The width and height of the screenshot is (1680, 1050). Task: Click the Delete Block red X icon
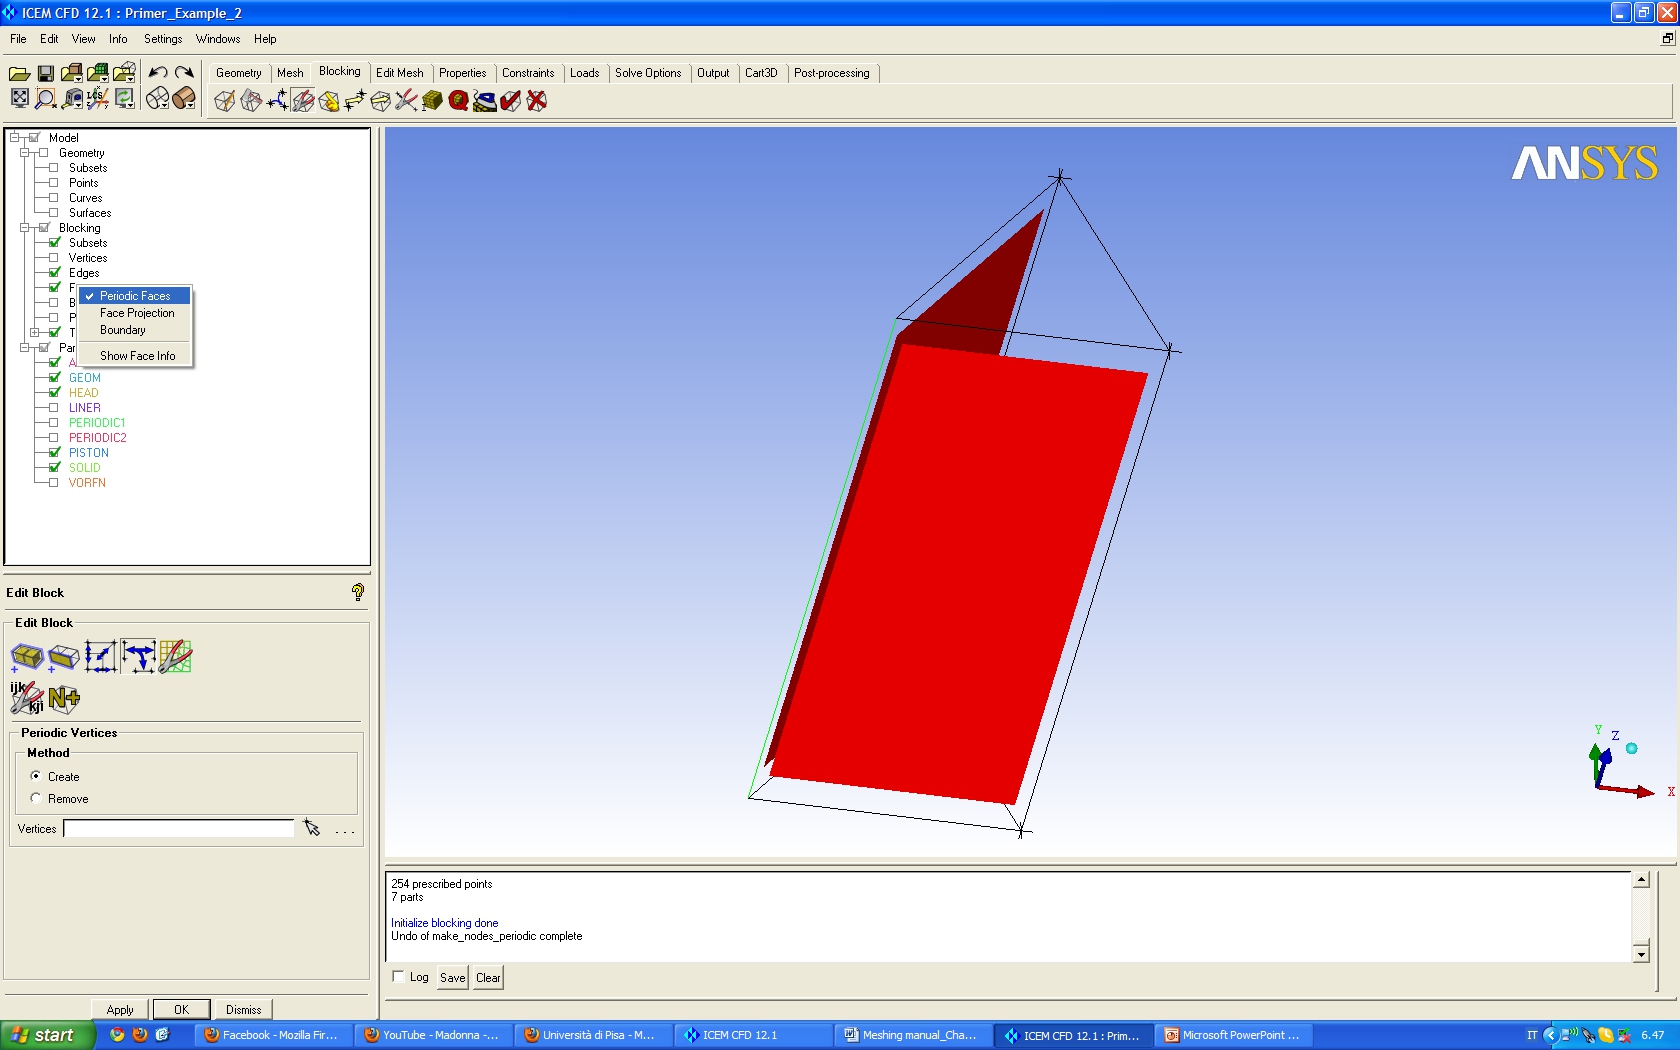click(x=537, y=101)
